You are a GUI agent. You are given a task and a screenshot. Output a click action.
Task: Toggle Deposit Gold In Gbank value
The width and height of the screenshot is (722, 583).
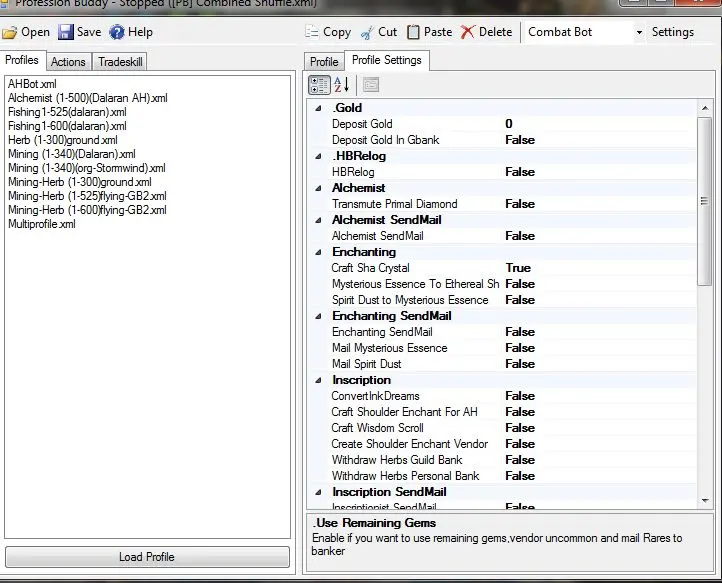[519, 140]
